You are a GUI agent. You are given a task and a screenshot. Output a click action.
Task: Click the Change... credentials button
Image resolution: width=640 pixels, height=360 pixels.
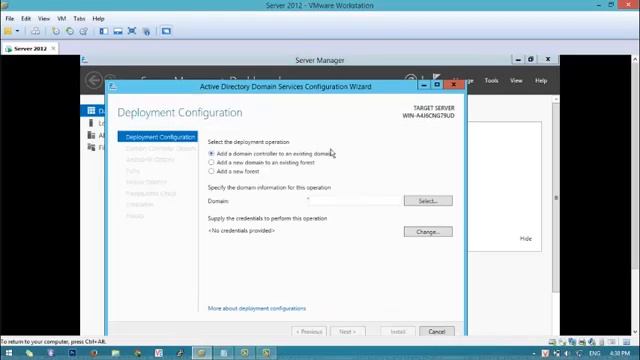[428, 232]
